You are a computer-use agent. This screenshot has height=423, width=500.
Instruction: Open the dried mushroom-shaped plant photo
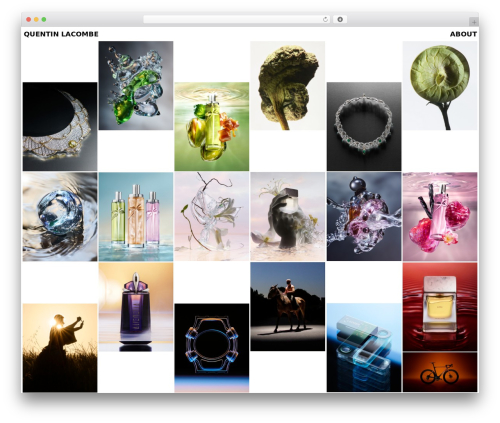pos(288,85)
